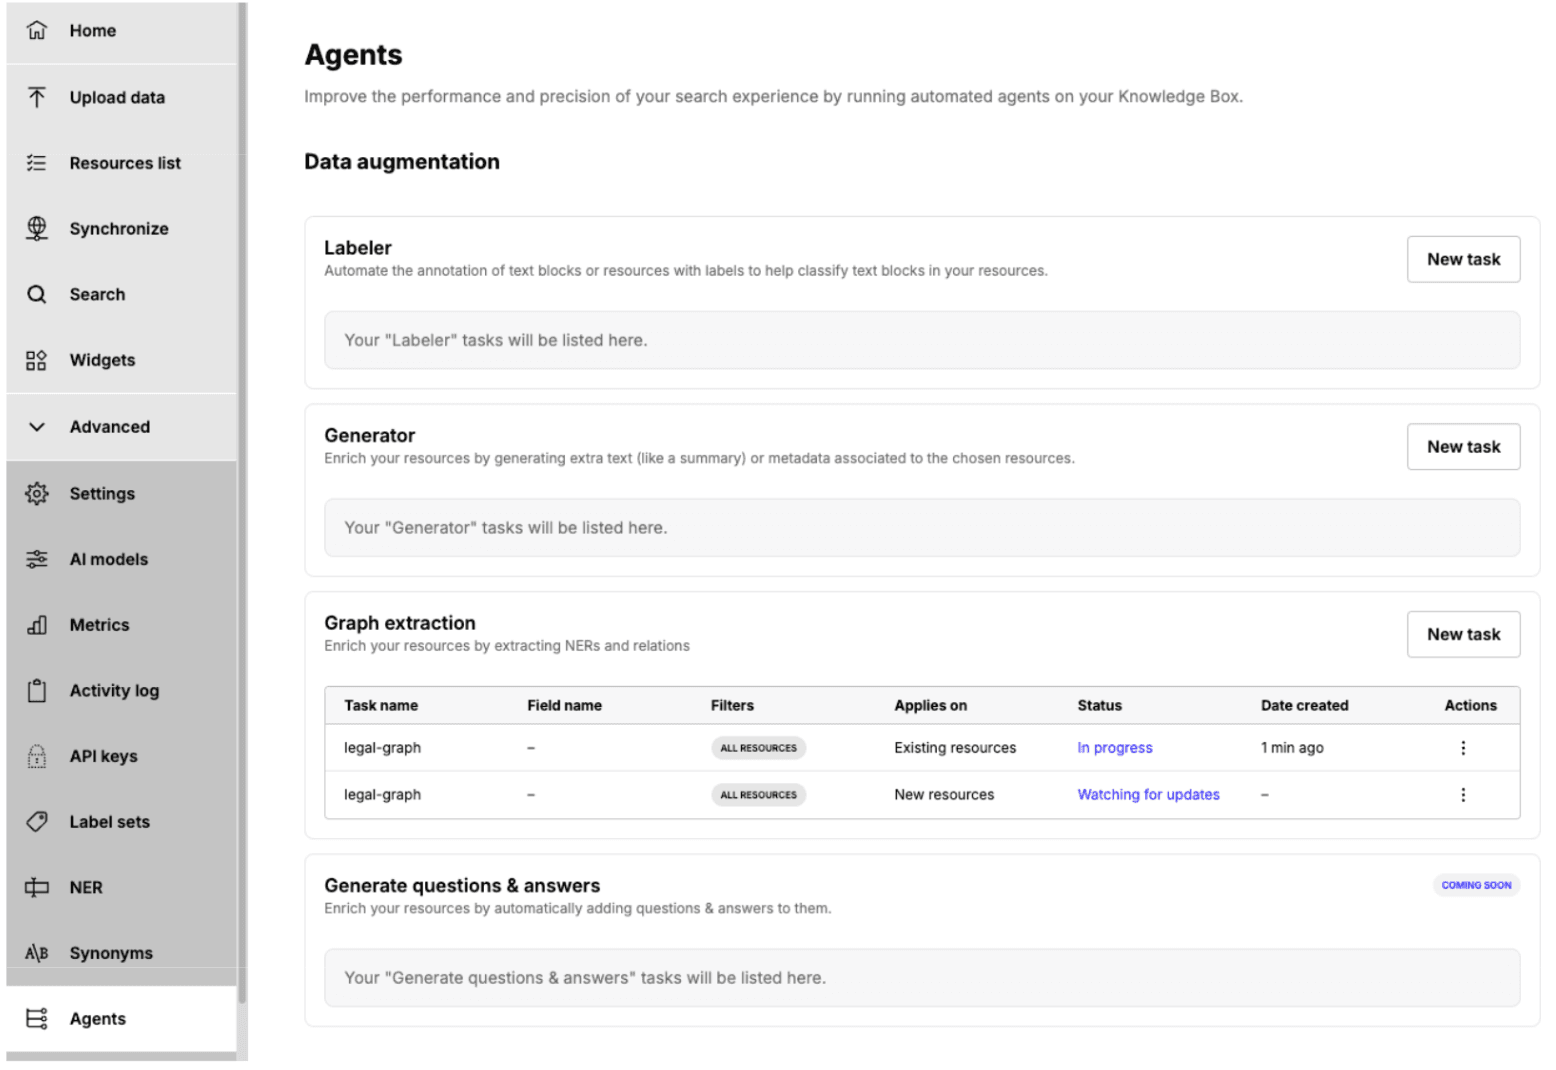Collapse the Advanced section chevron

point(37,427)
